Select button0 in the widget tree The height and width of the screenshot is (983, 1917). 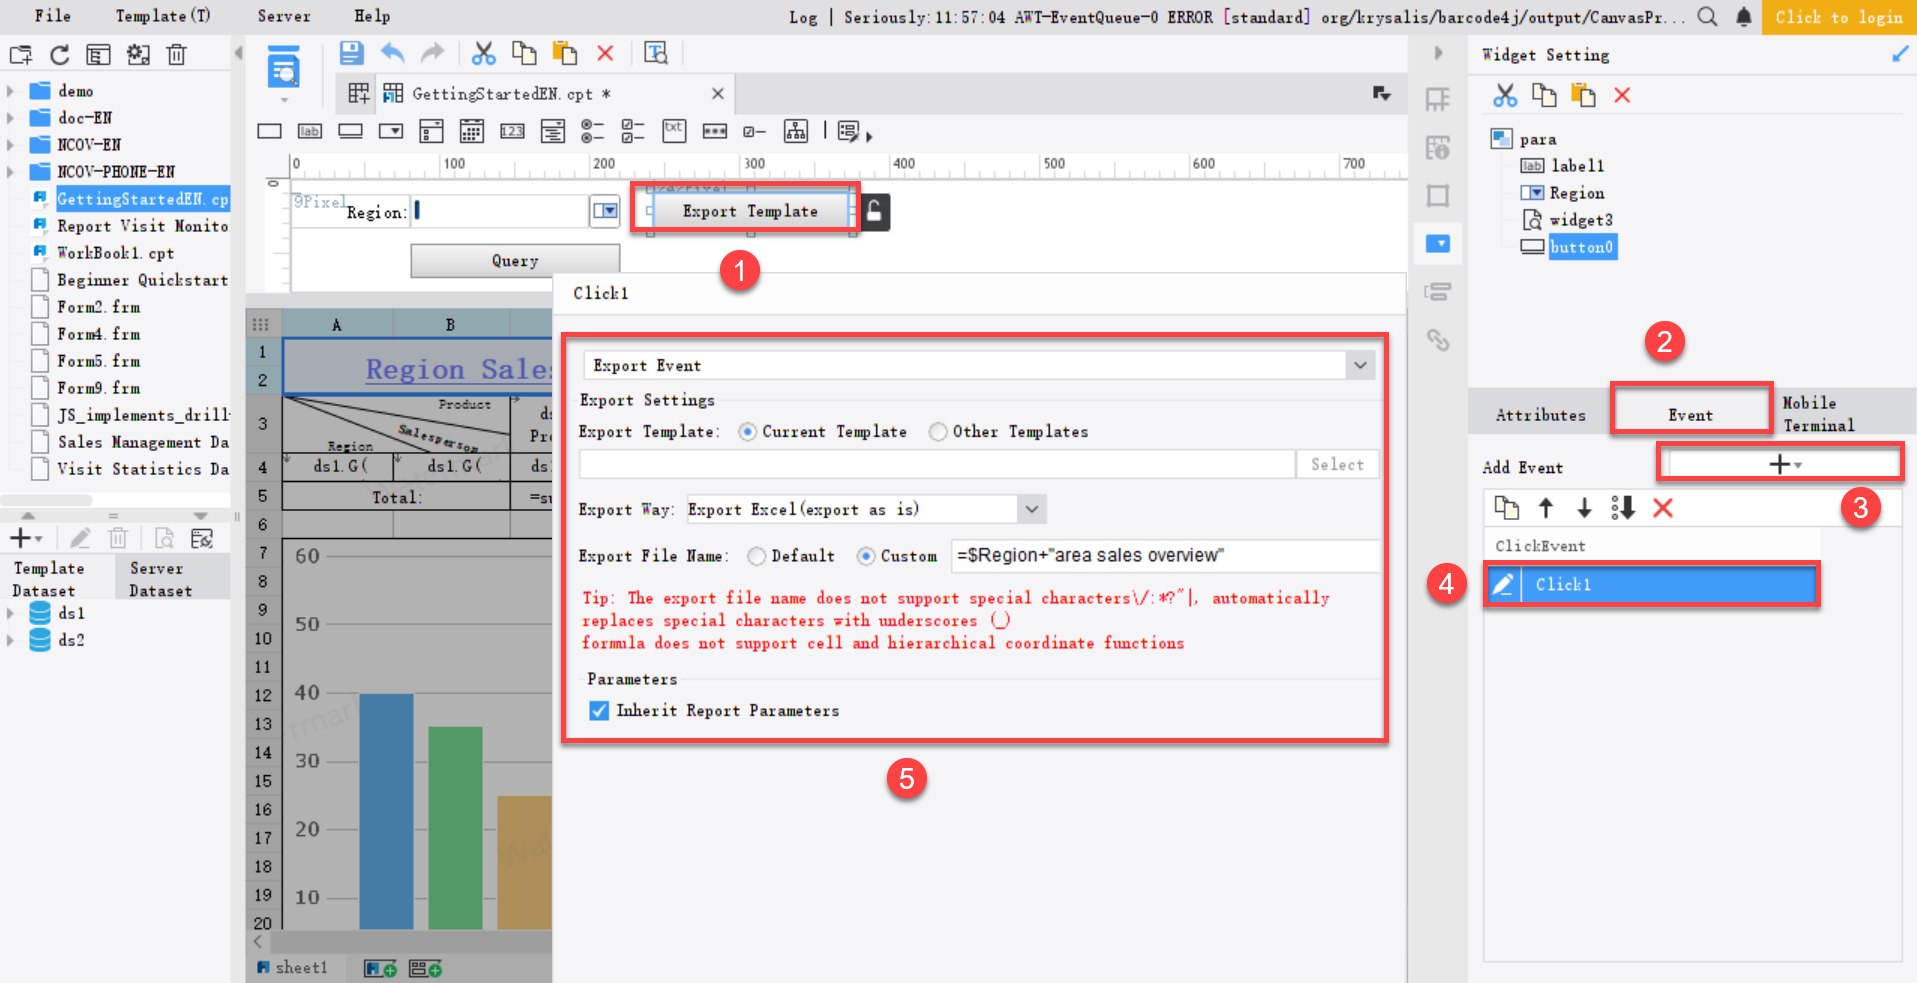click(1581, 247)
